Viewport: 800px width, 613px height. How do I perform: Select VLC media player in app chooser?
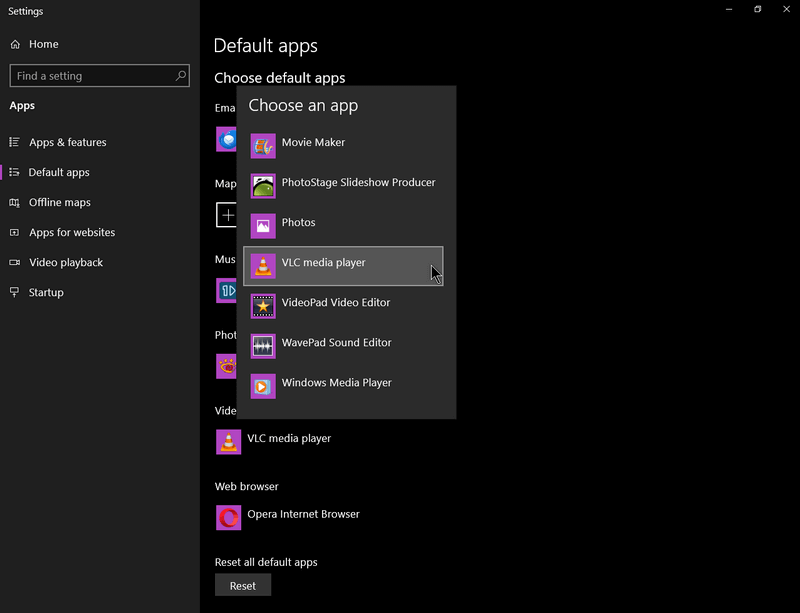[343, 266]
